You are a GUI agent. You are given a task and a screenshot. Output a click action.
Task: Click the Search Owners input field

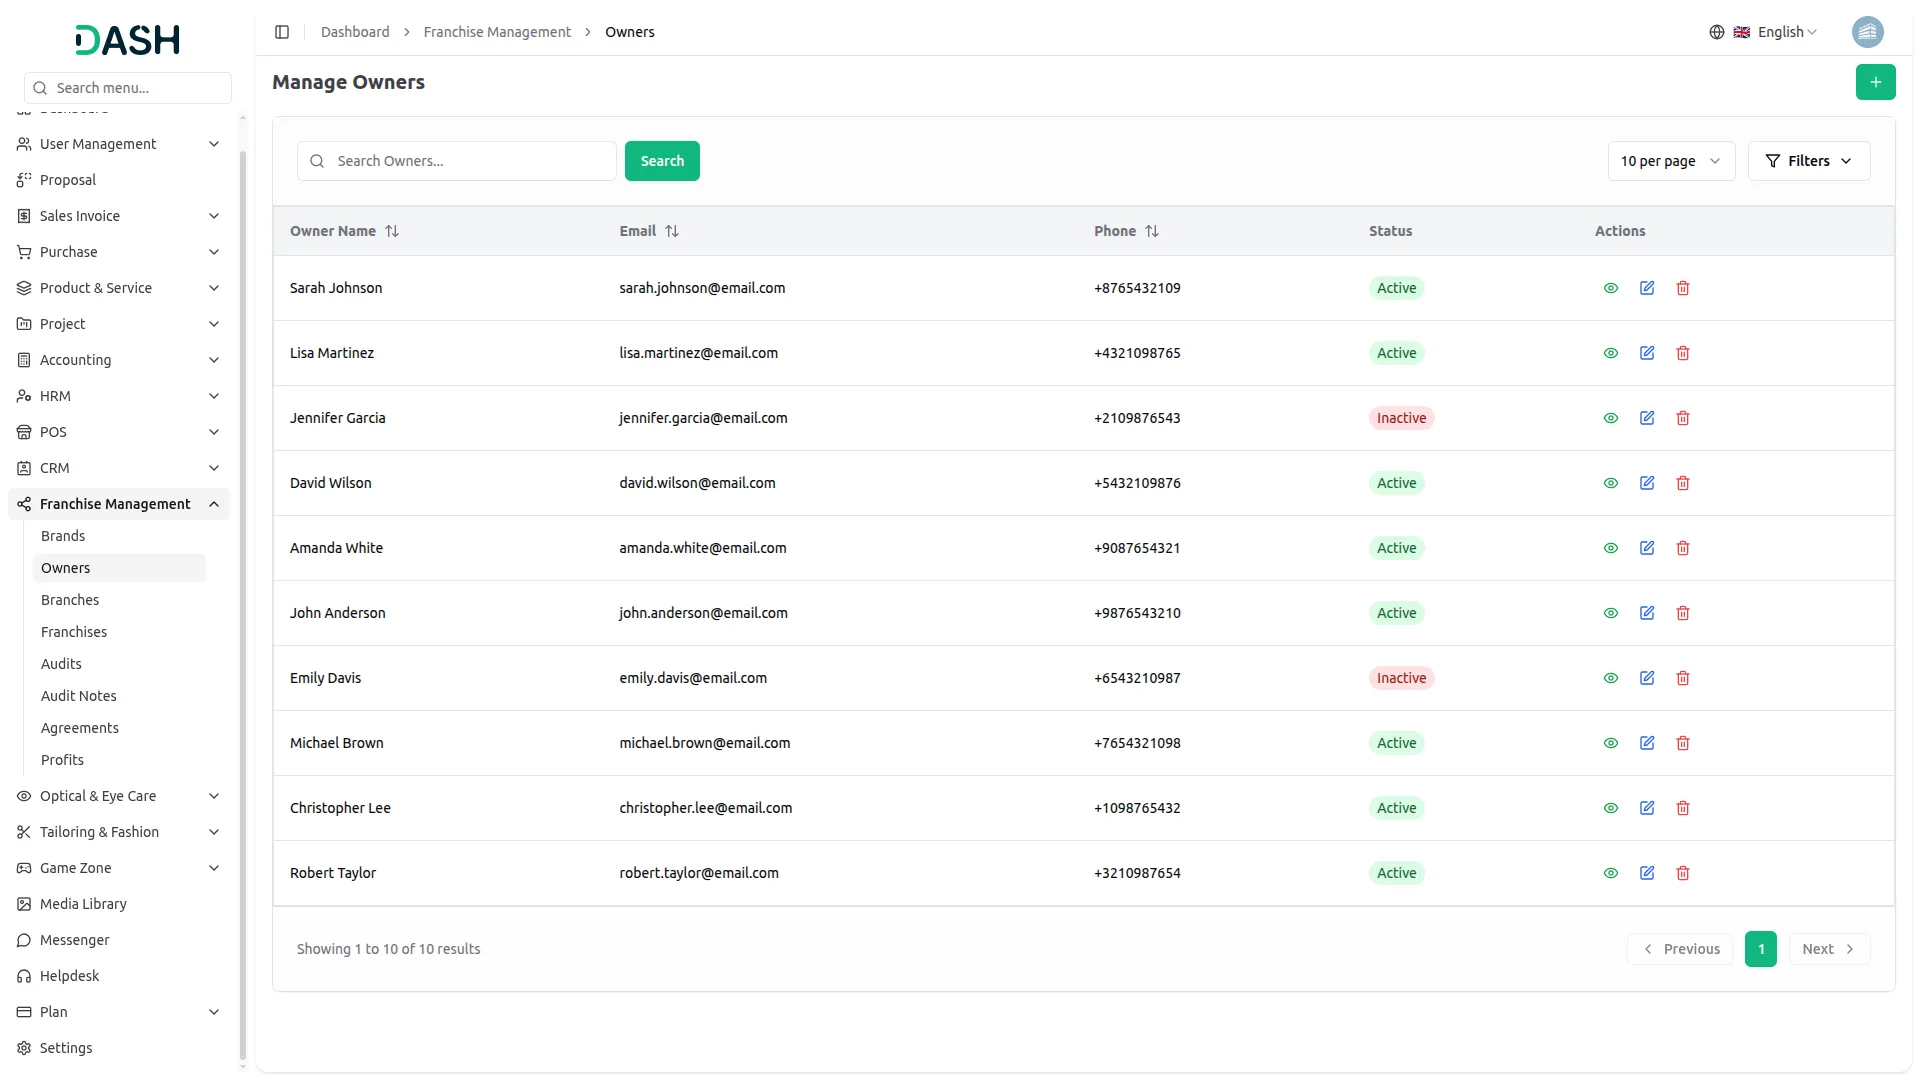[x=470, y=161]
